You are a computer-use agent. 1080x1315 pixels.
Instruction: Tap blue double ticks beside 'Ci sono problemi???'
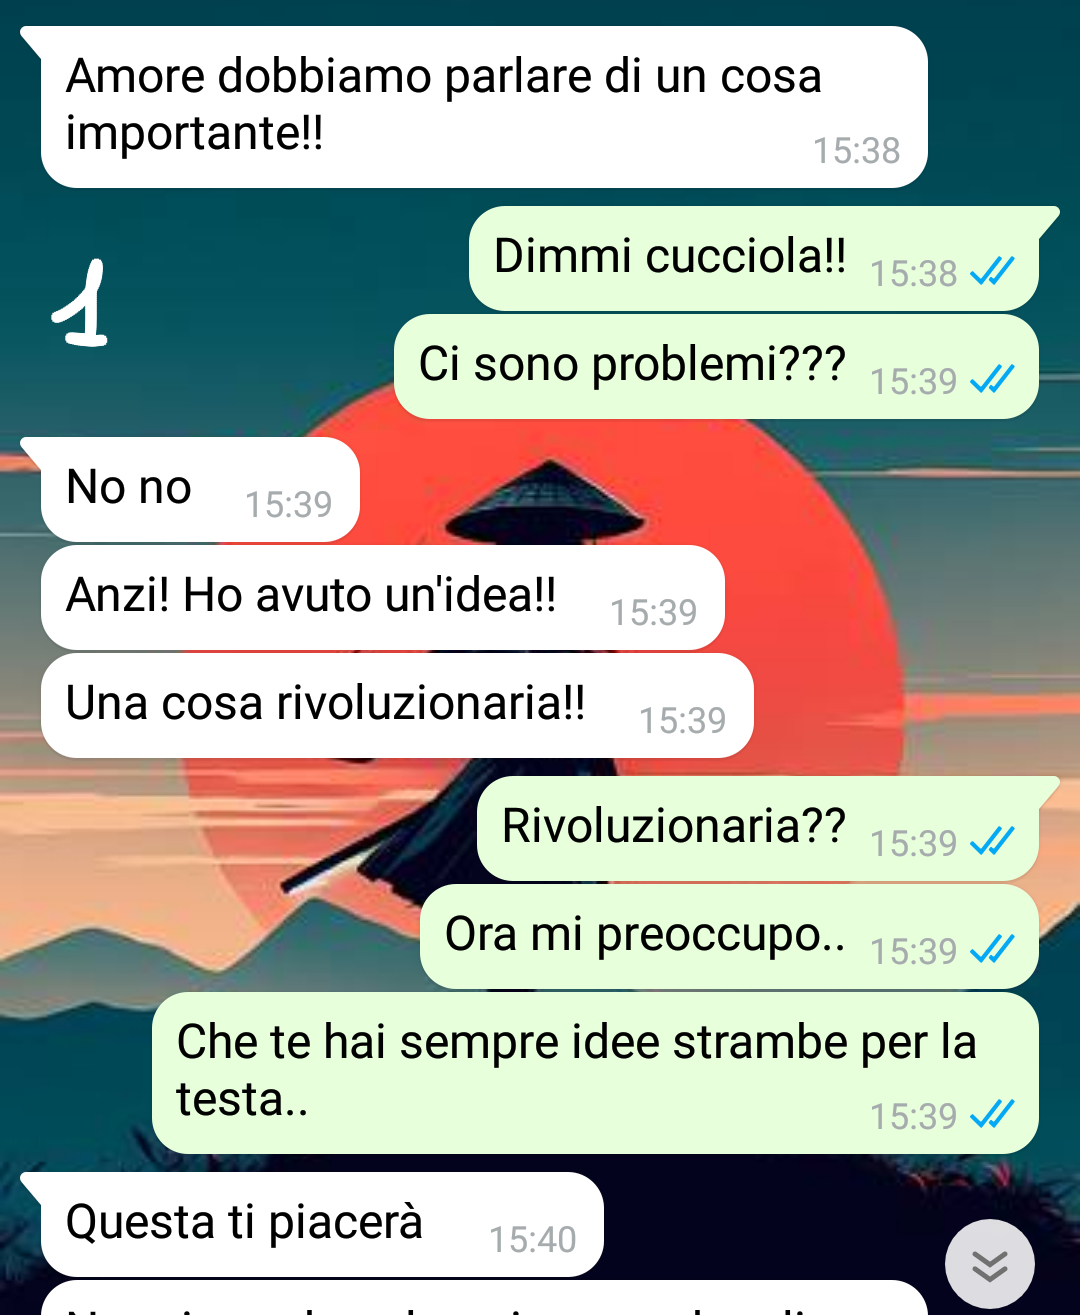pyautogui.click(x=992, y=379)
